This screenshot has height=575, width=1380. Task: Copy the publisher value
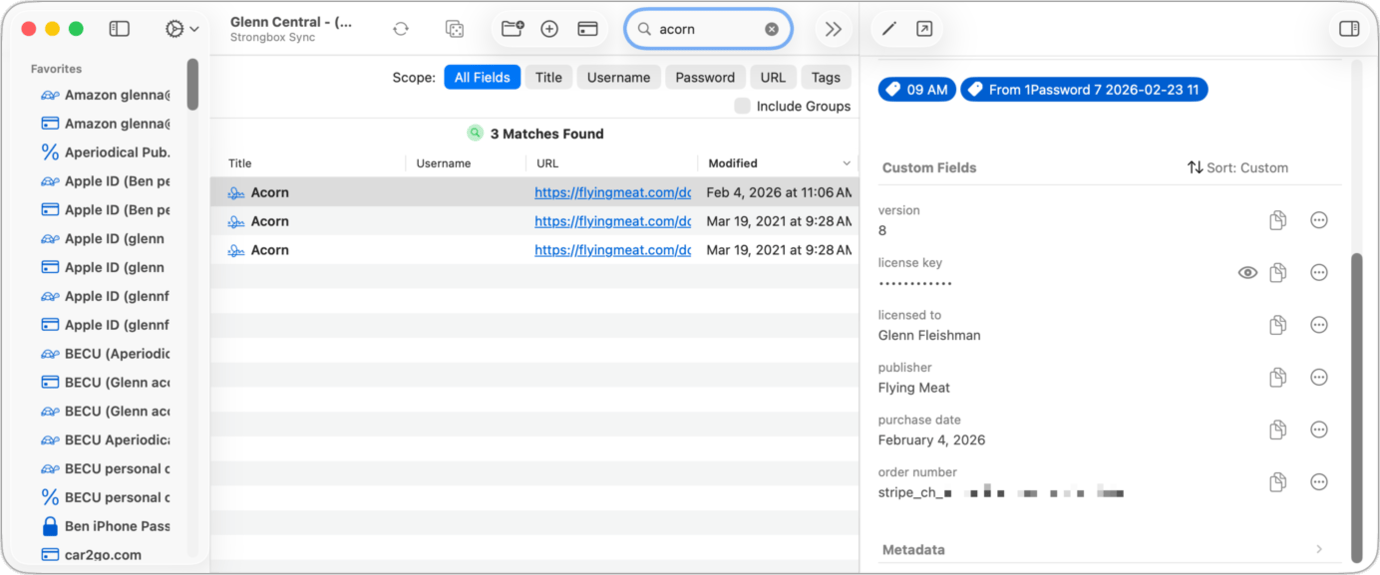tap(1278, 377)
